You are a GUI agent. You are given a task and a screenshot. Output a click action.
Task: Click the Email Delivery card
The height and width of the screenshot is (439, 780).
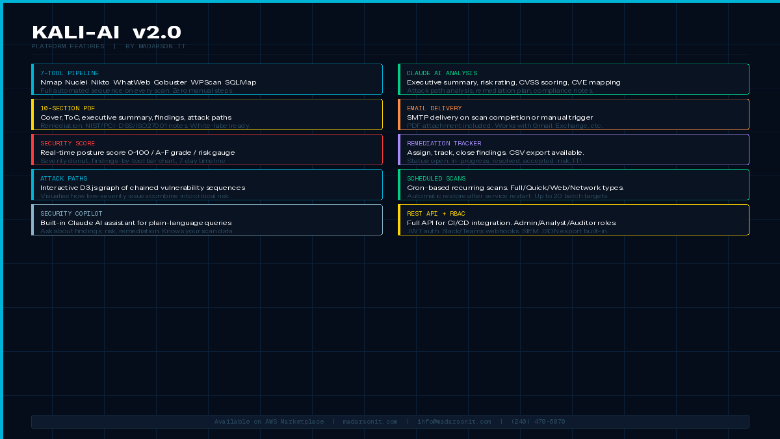[x=573, y=115]
